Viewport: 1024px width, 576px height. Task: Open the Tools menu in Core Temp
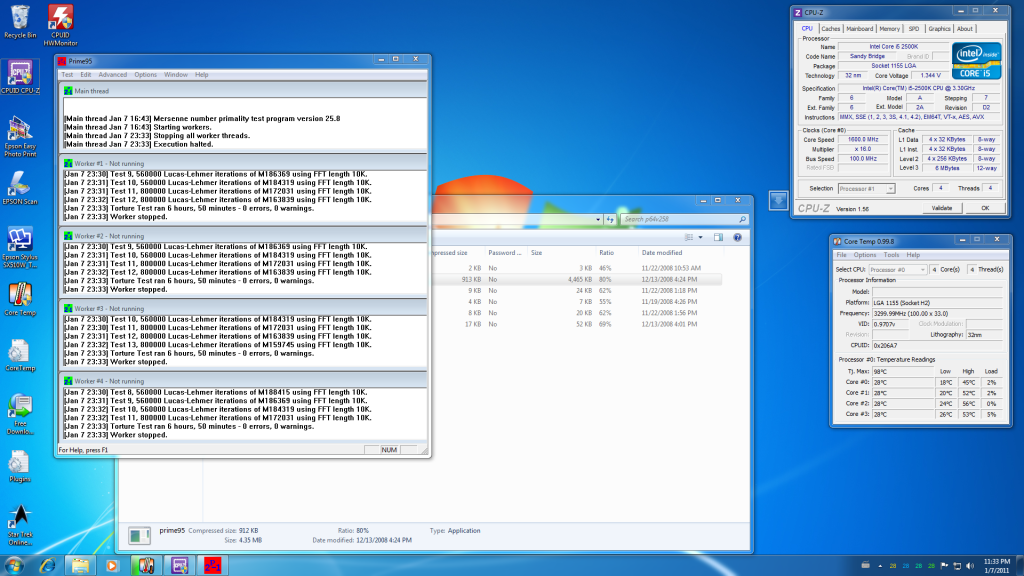point(891,255)
